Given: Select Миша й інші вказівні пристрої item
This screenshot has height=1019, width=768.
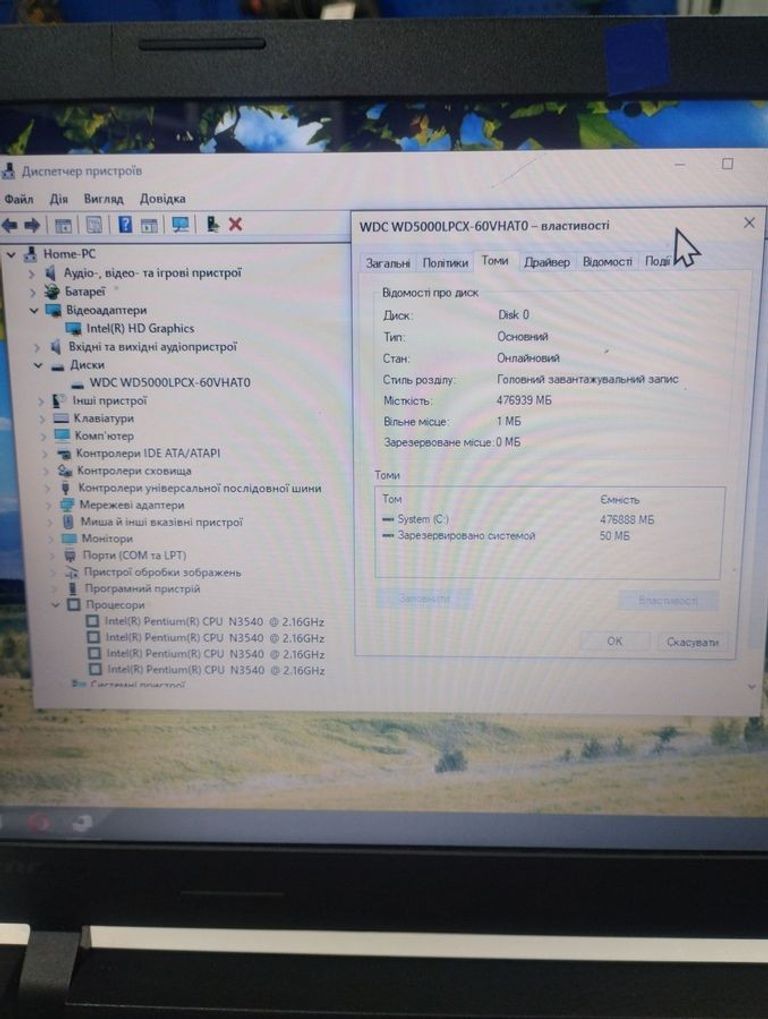Looking at the screenshot, I should tap(161, 522).
